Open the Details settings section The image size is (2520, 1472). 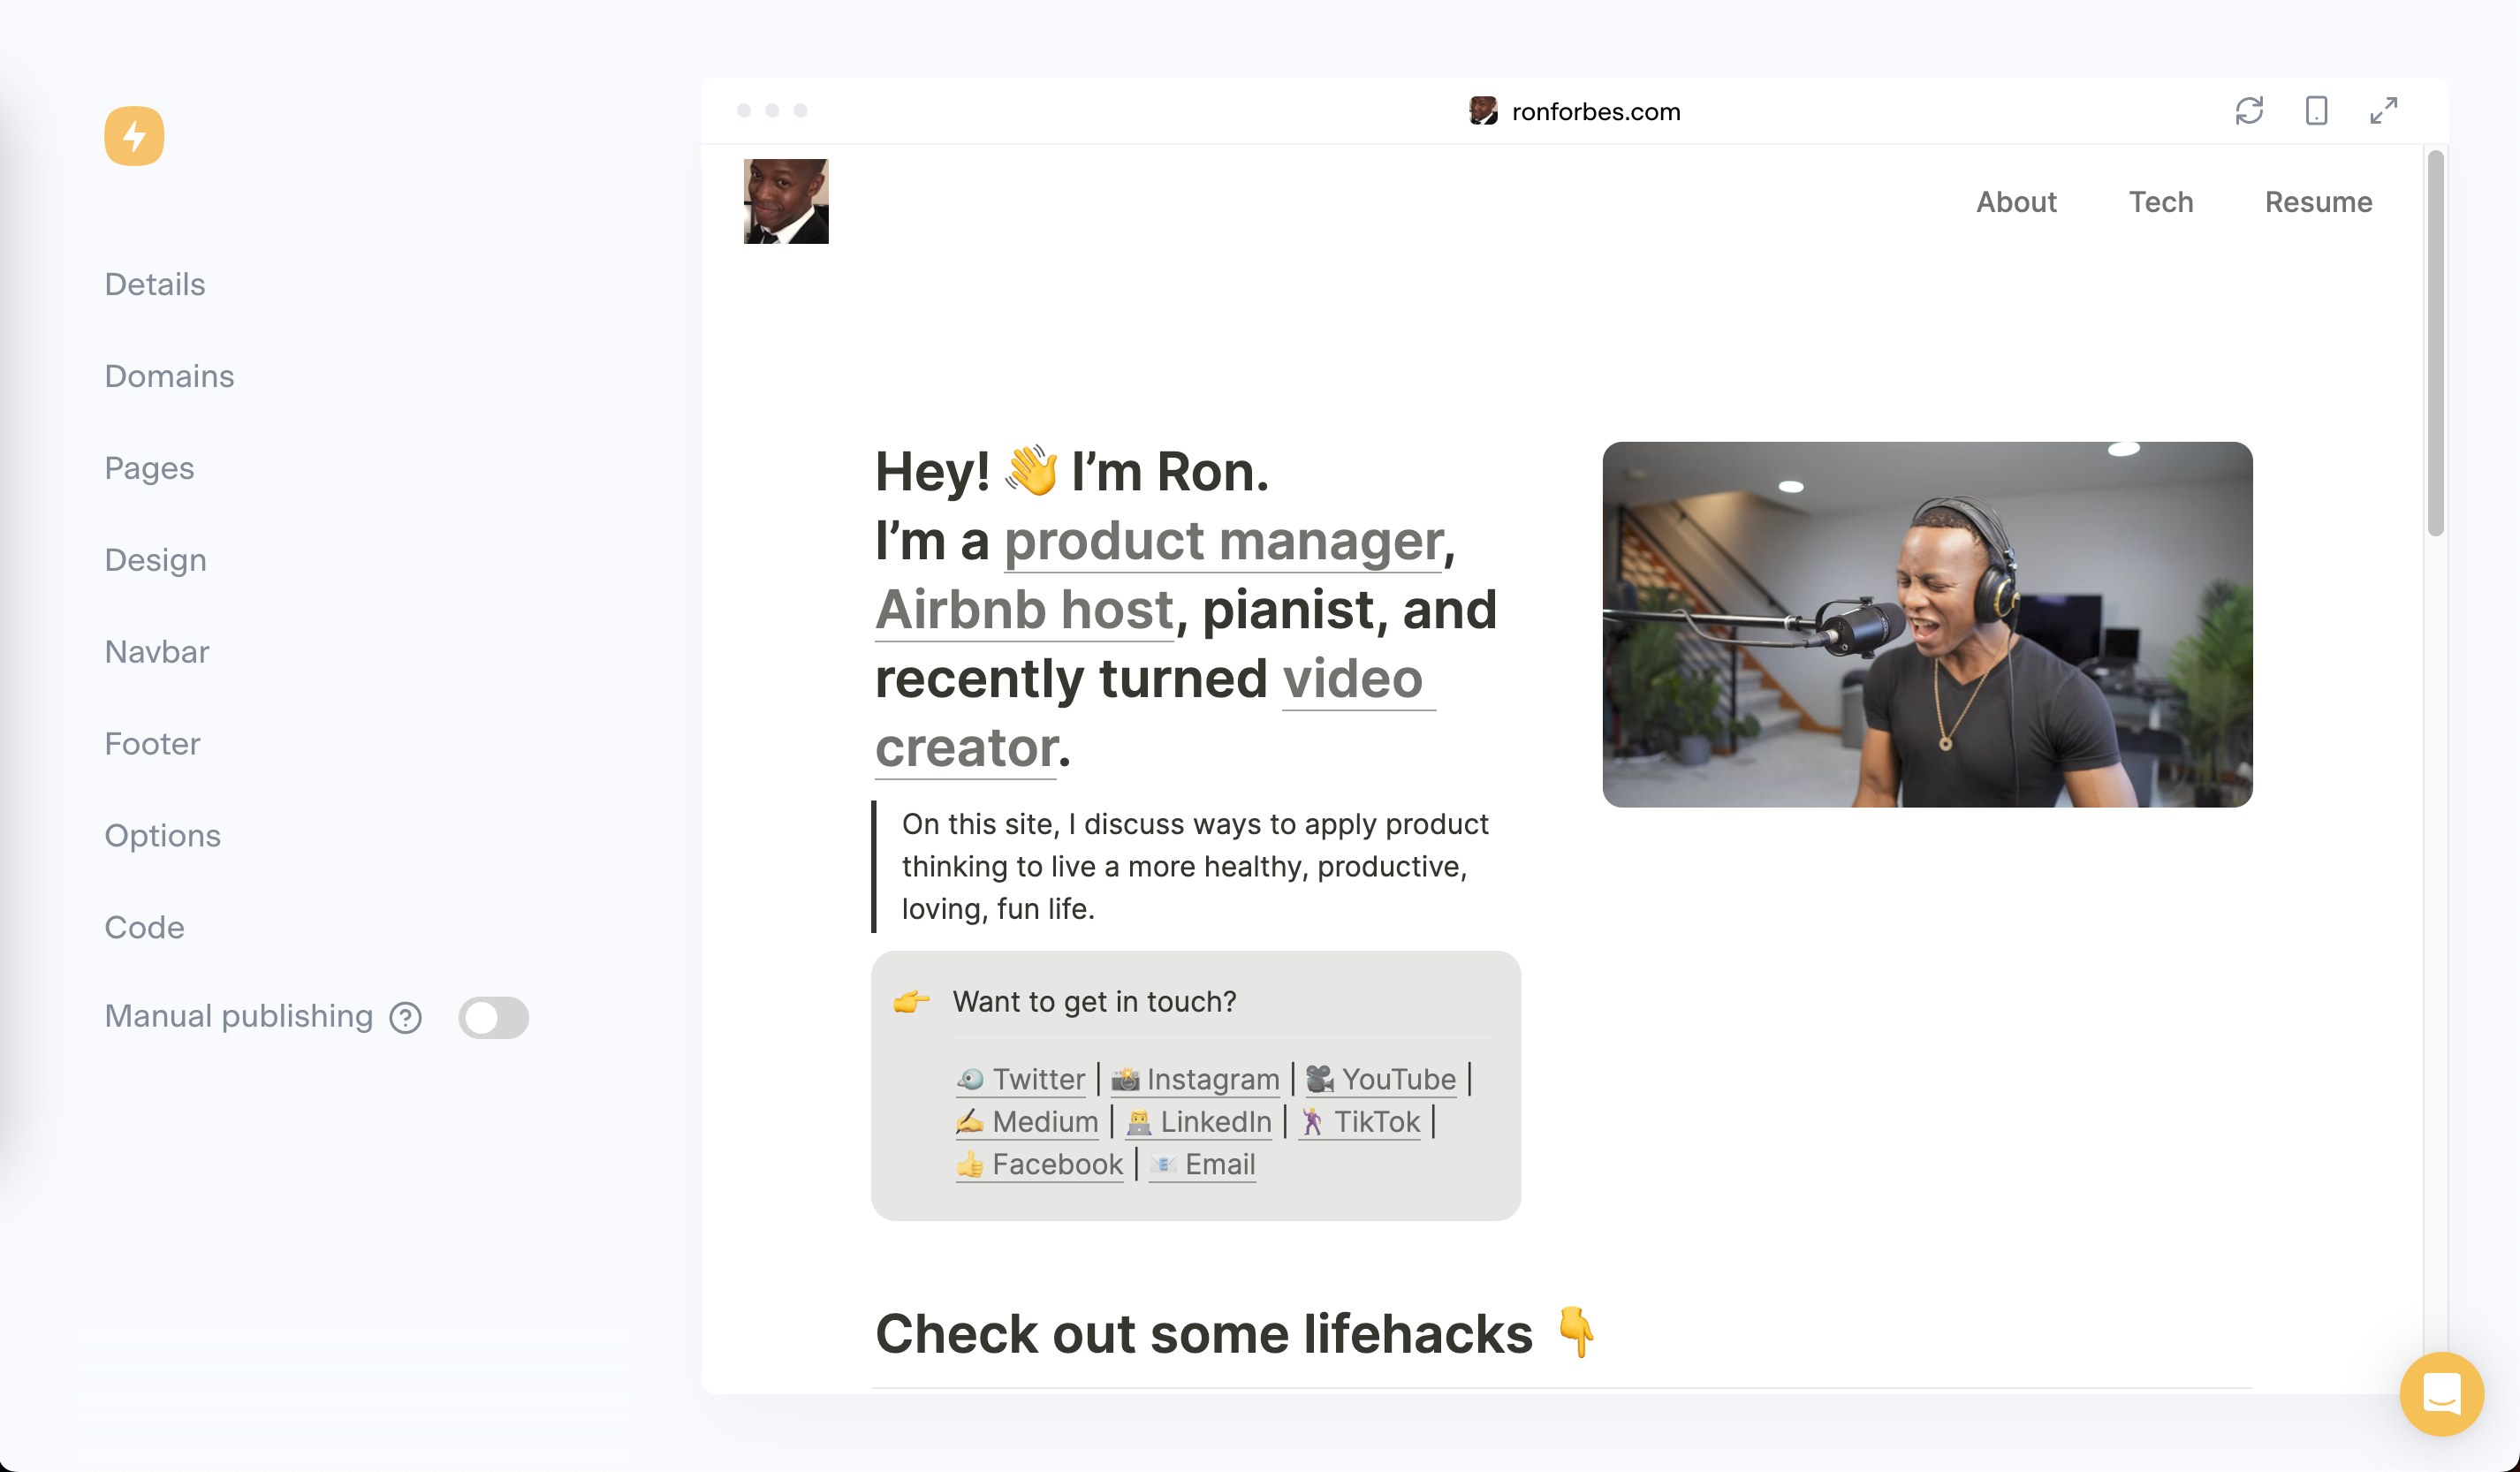pyautogui.click(x=155, y=284)
